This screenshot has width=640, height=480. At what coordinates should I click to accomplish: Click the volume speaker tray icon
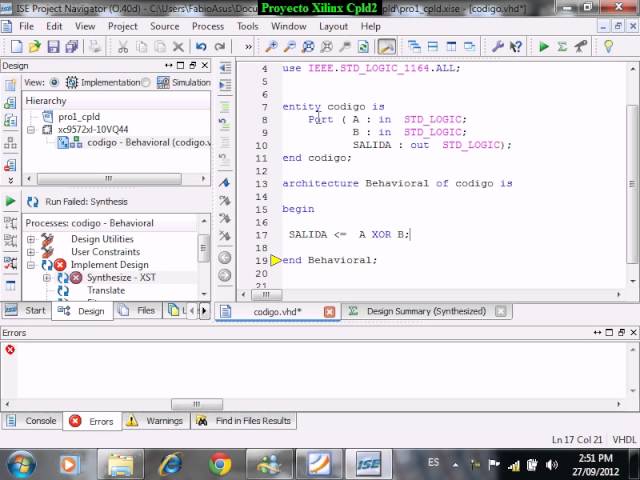(552, 464)
